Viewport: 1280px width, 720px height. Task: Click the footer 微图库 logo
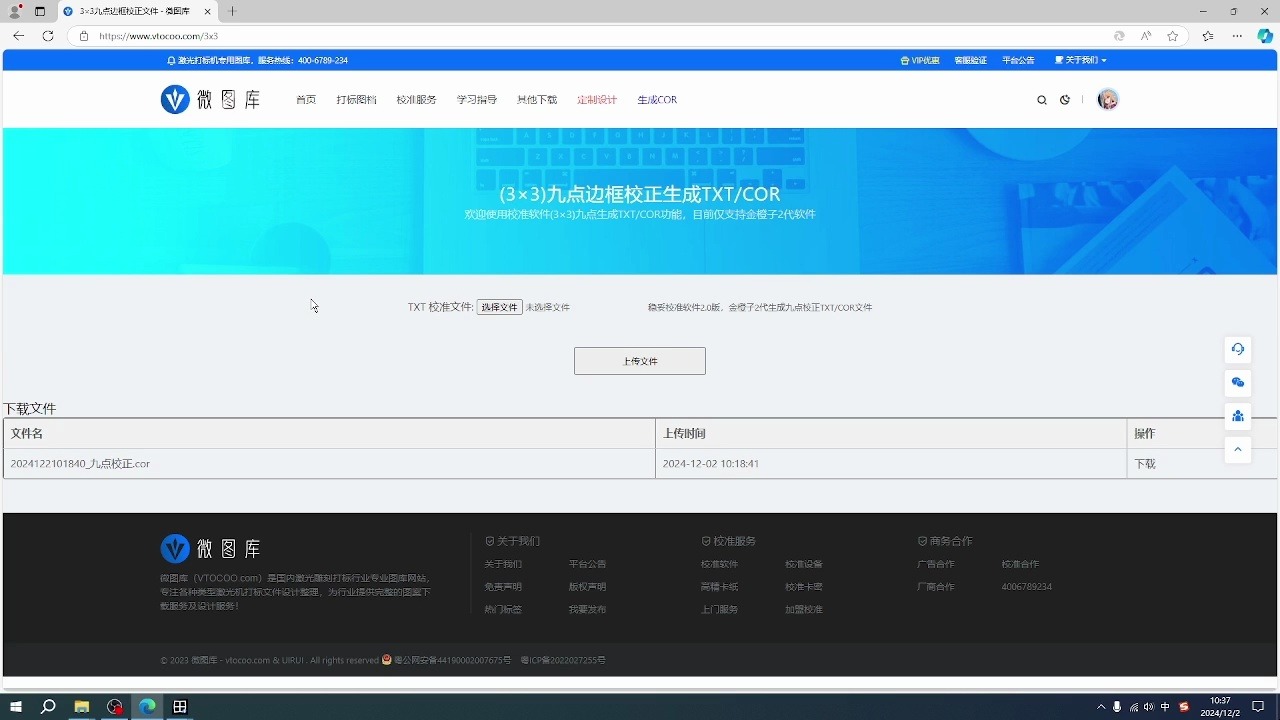(211, 548)
